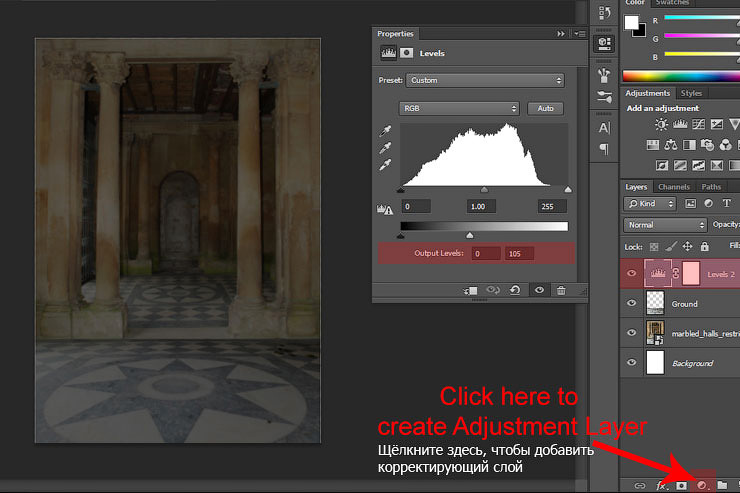Click the output level field showing 105
This screenshot has height=493, width=740.
(519, 254)
